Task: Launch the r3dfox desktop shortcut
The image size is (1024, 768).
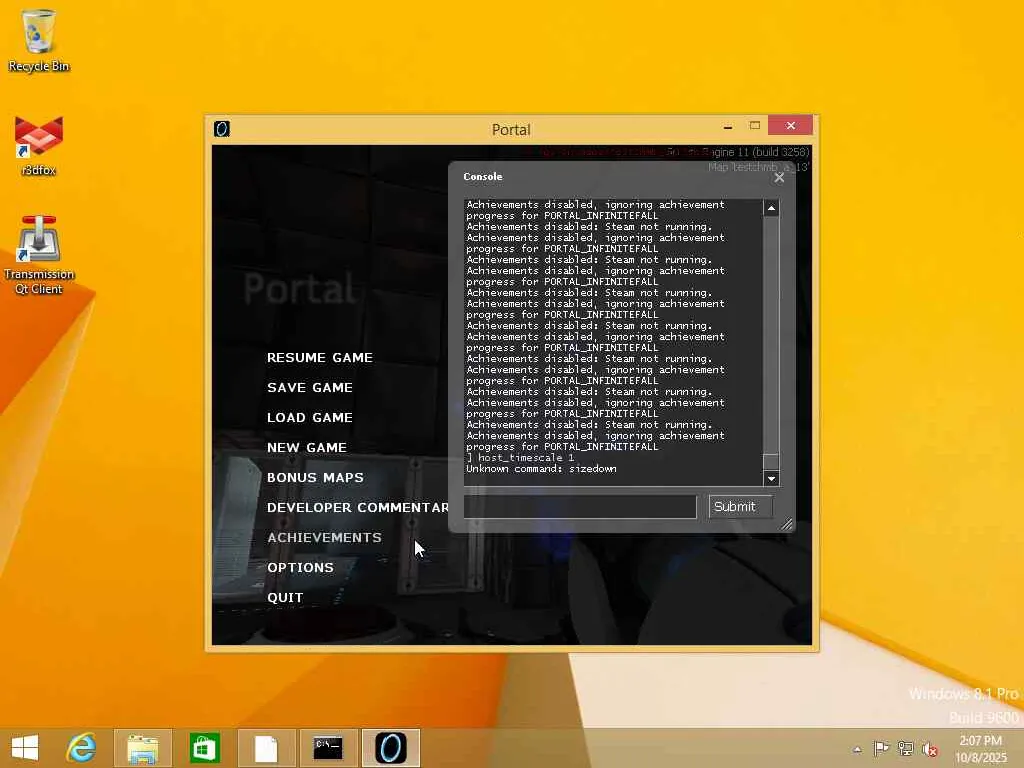Action: 39,146
